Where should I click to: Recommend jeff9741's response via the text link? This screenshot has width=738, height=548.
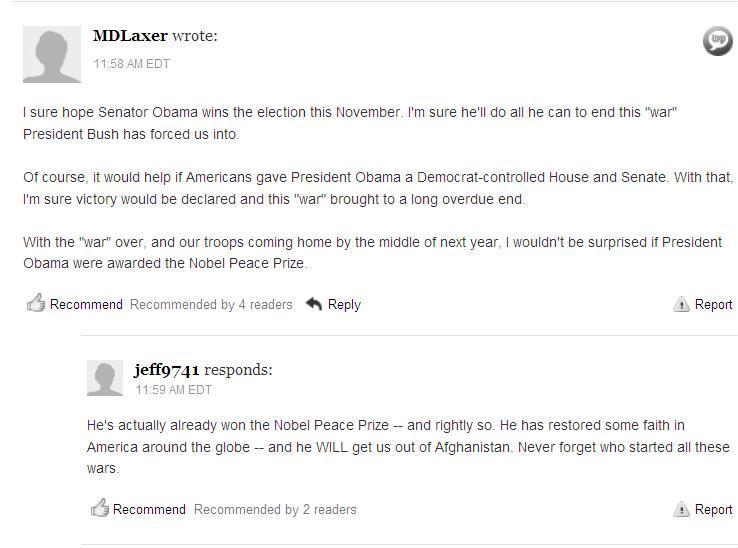[x=149, y=509]
